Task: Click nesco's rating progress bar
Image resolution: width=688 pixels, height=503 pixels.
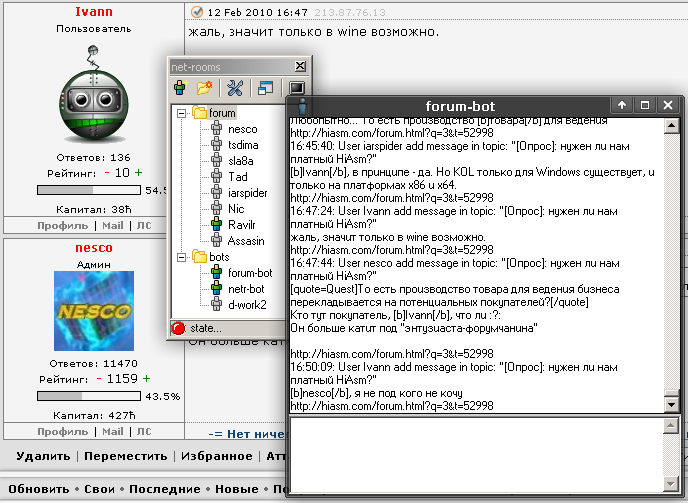Action: [x=90, y=396]
